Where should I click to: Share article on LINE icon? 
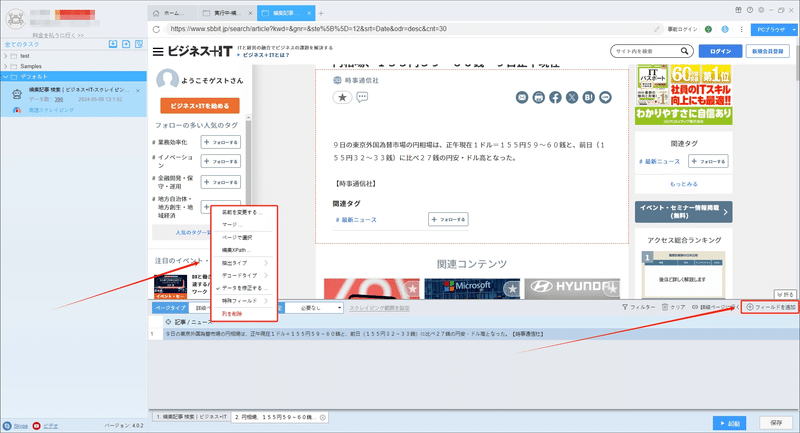(x=606, y=97)
